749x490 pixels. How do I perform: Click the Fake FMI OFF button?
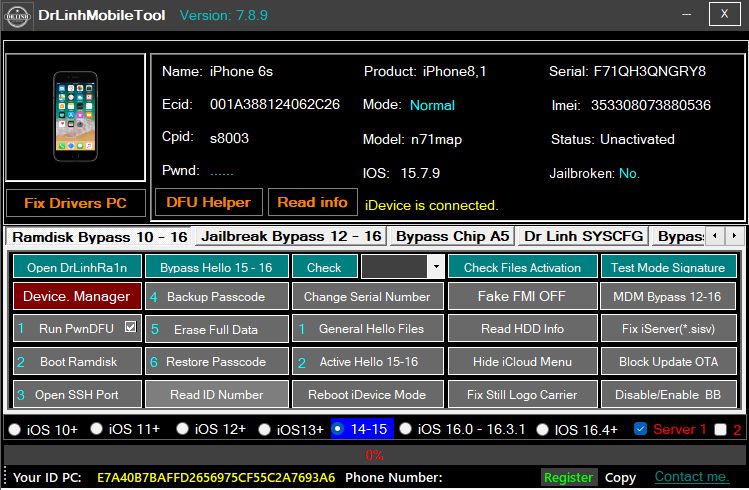pos(523,296)
